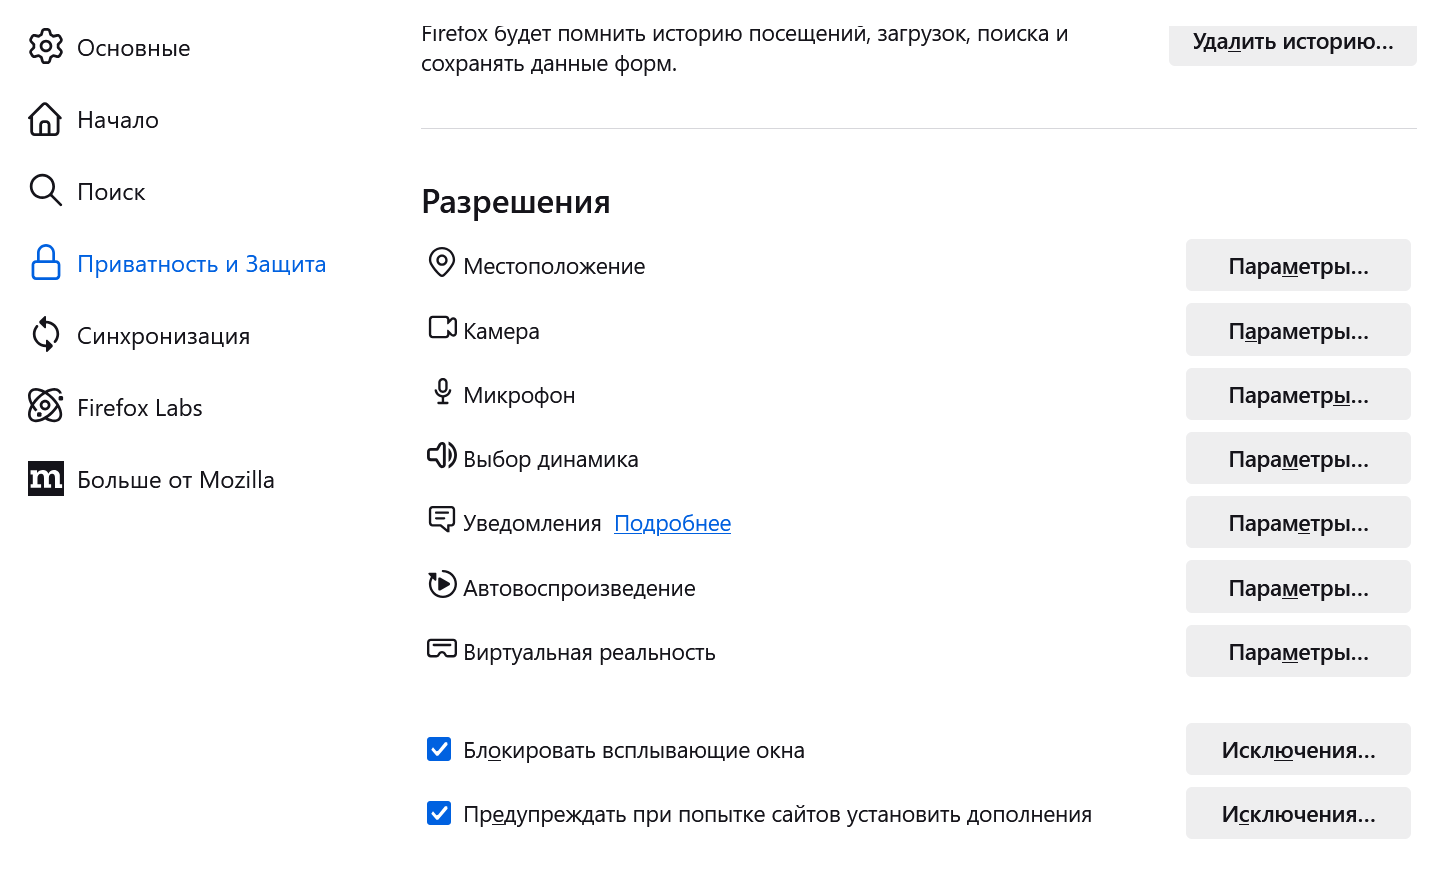The image size is (1438, 871).
Task: Open Параметры for Уведомления
Action: coord(1297,522)
